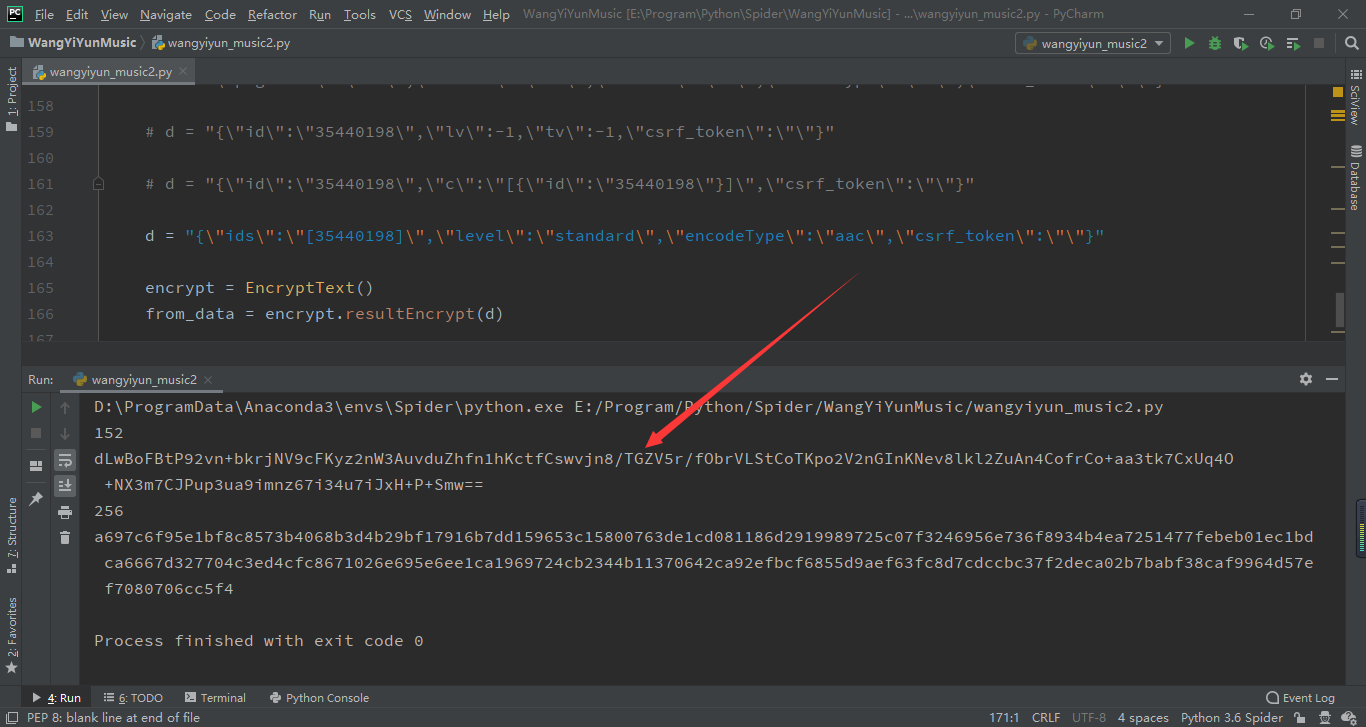Screen dimensions: 1366x727
Task: Click the grey Stop square in top toolbar
Action: pyautogui.click(x=1319, y=43)
